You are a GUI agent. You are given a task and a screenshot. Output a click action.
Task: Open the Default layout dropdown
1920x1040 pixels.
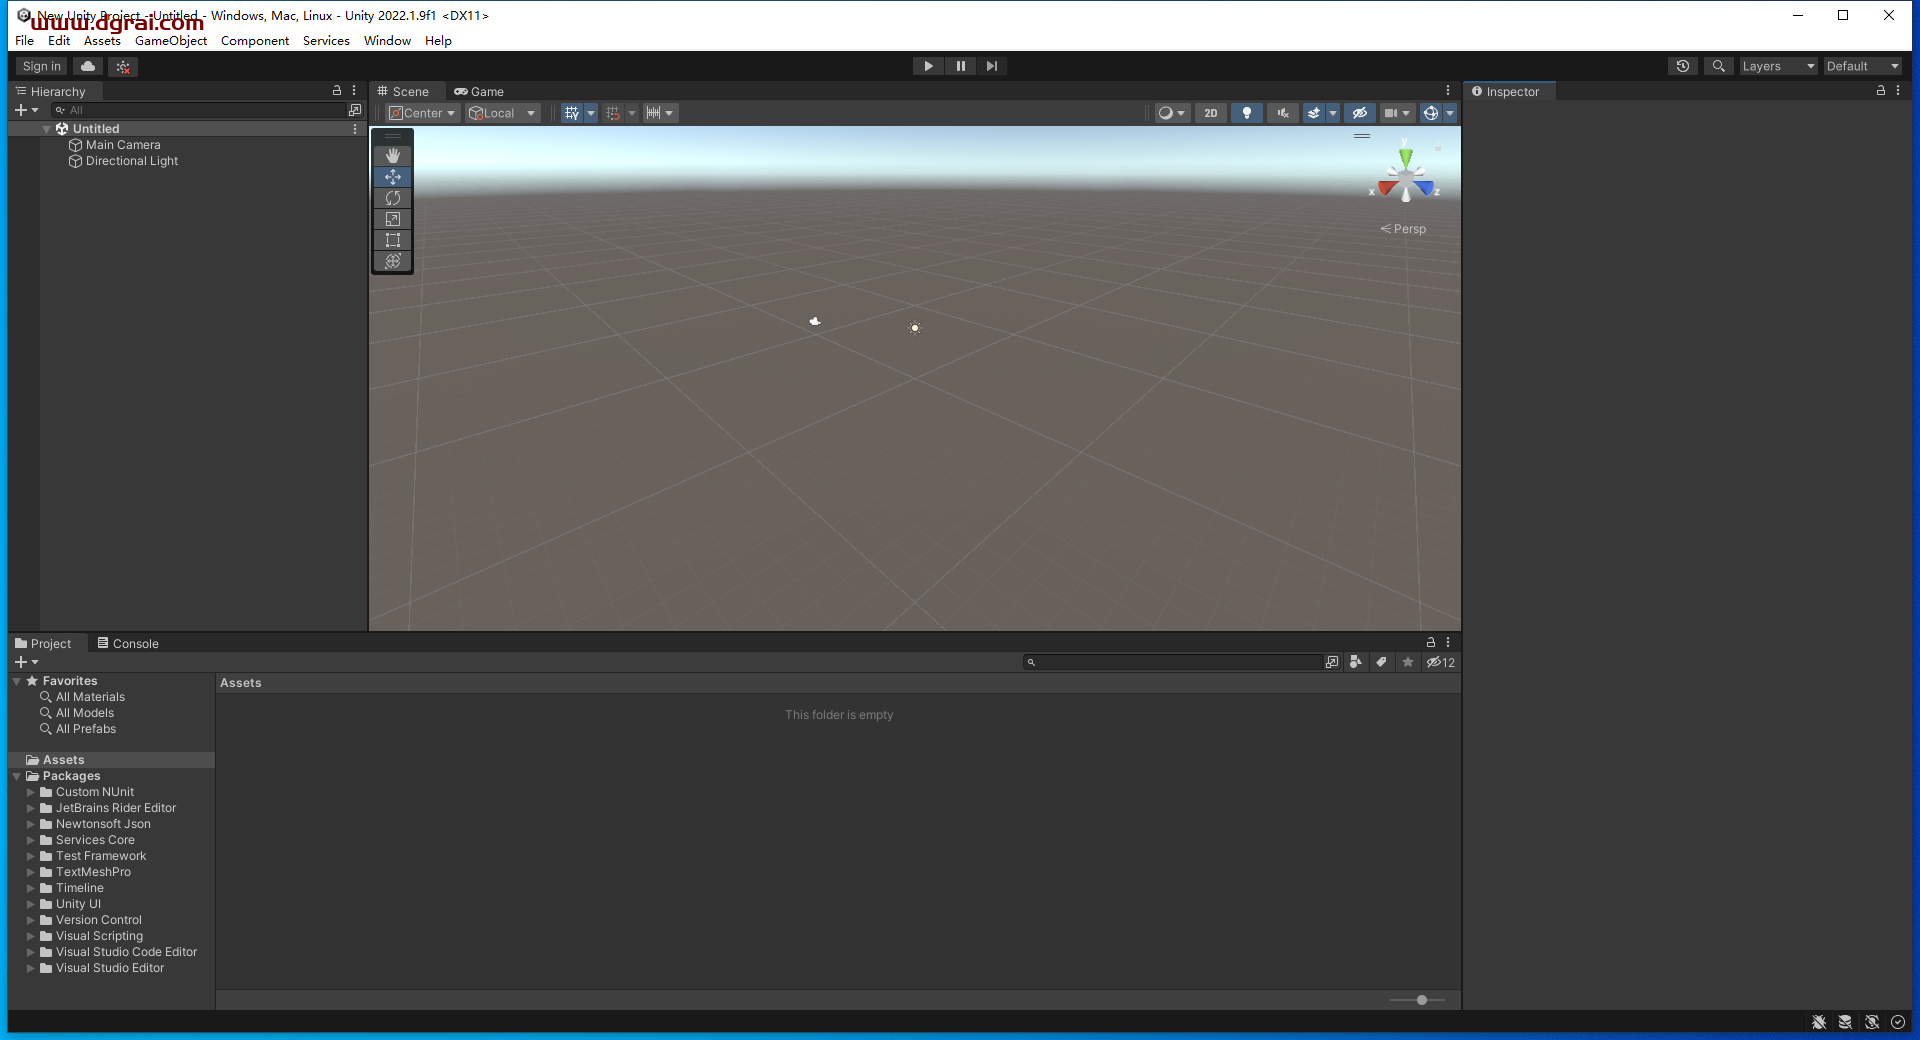[1862, 66]
